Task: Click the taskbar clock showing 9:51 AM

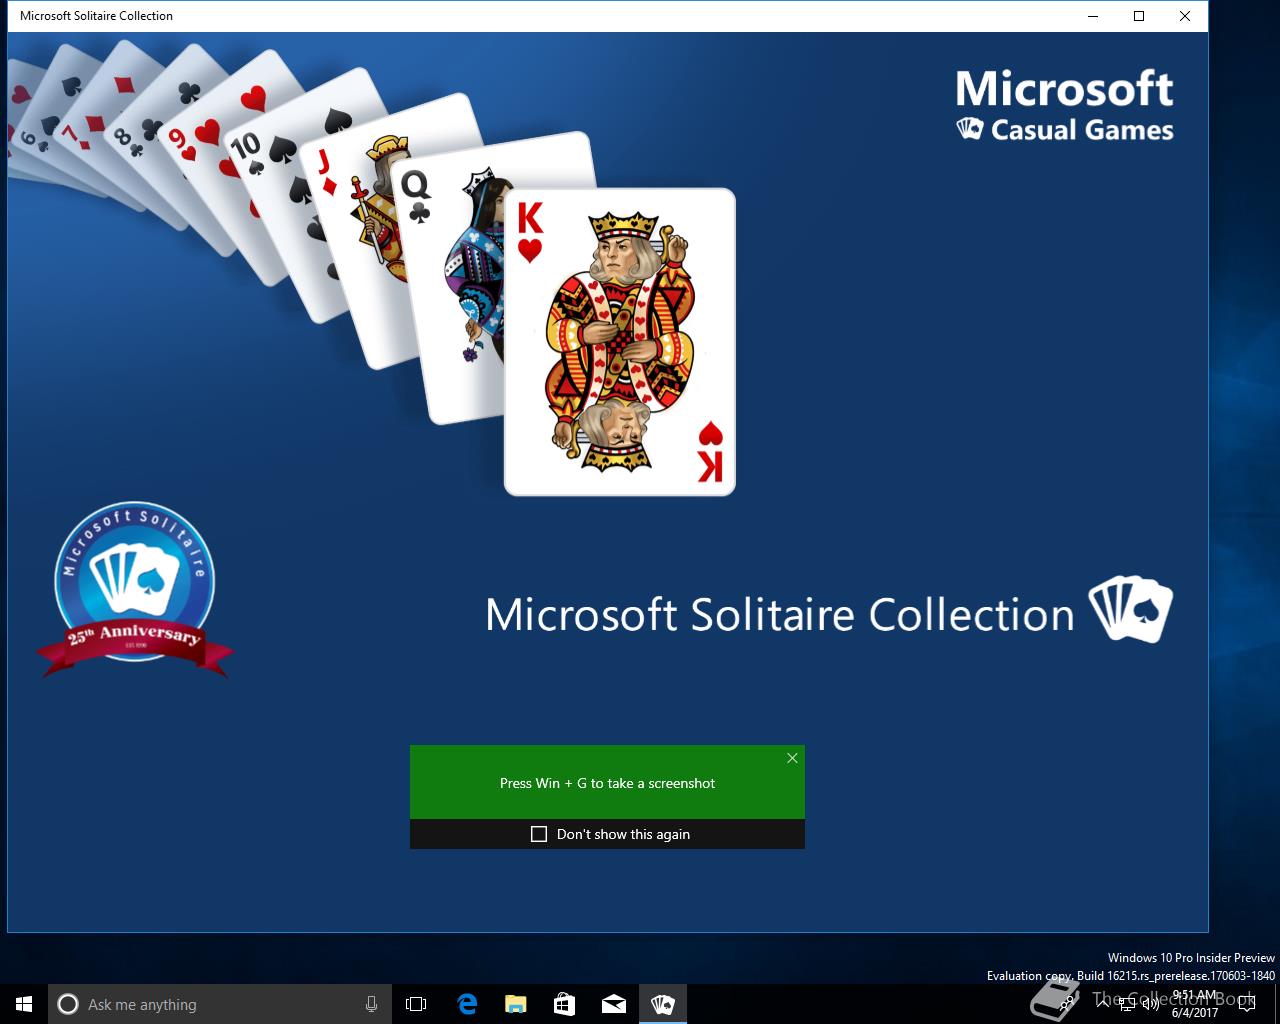Action: click(x=1194, y=1004)
